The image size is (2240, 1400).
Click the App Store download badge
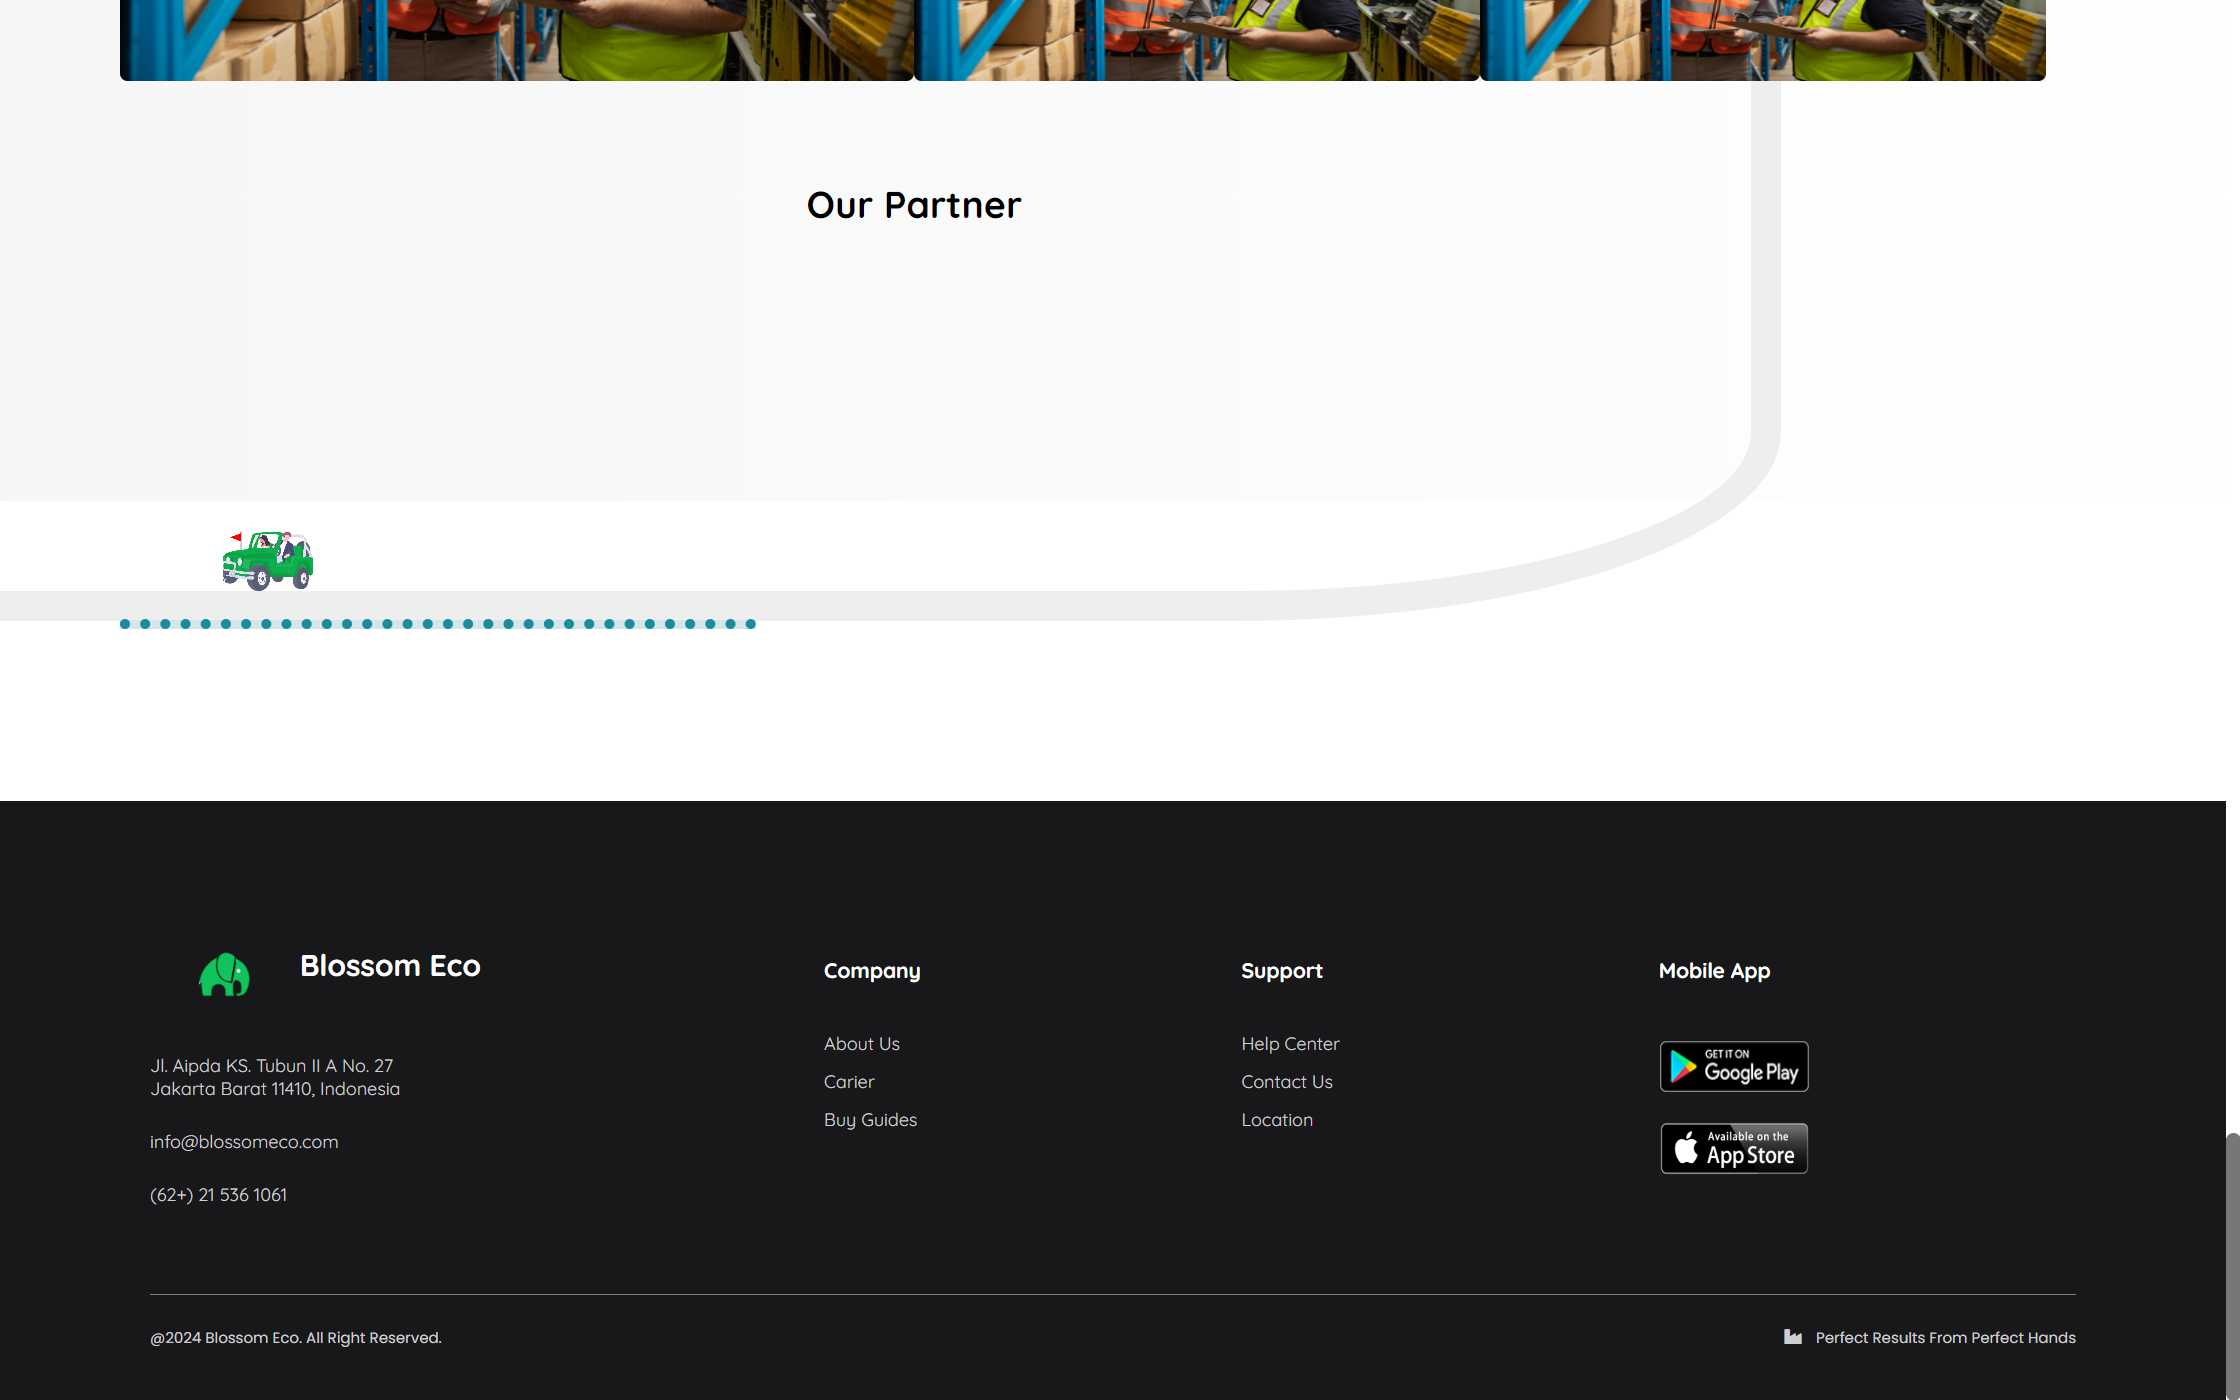point(1734,1148)
